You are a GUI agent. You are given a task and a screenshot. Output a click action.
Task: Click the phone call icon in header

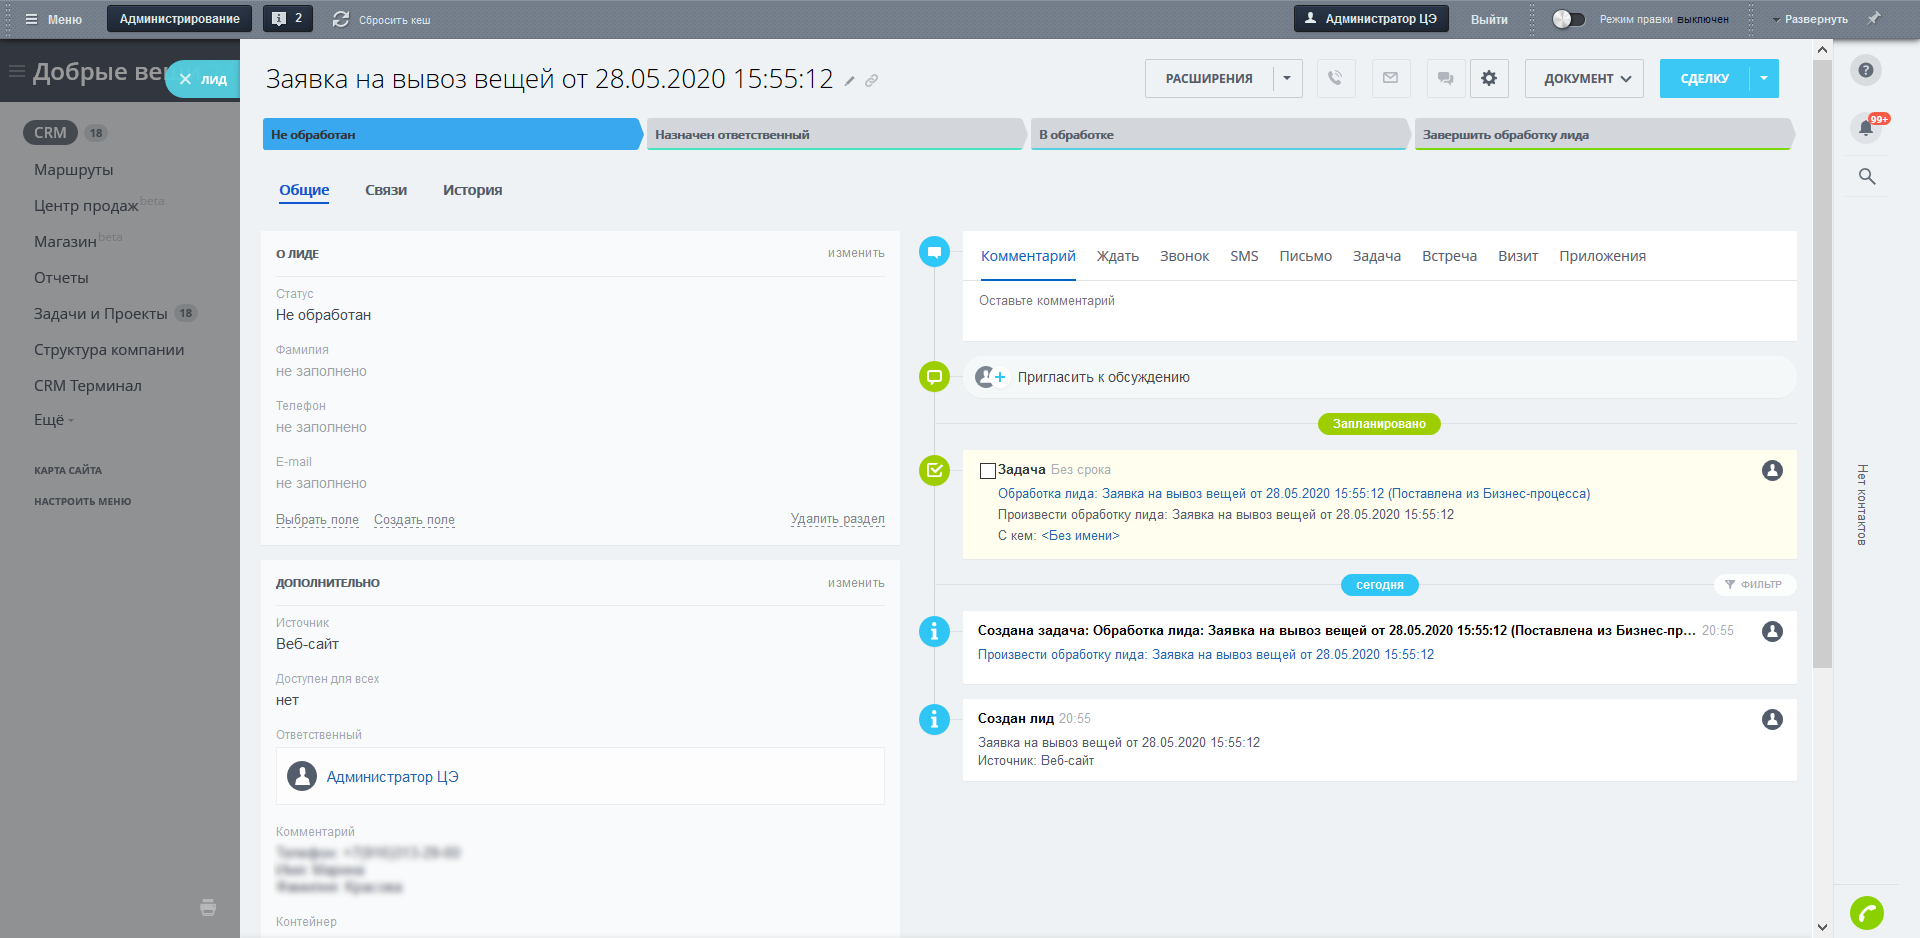click(x=1335, y=78)
